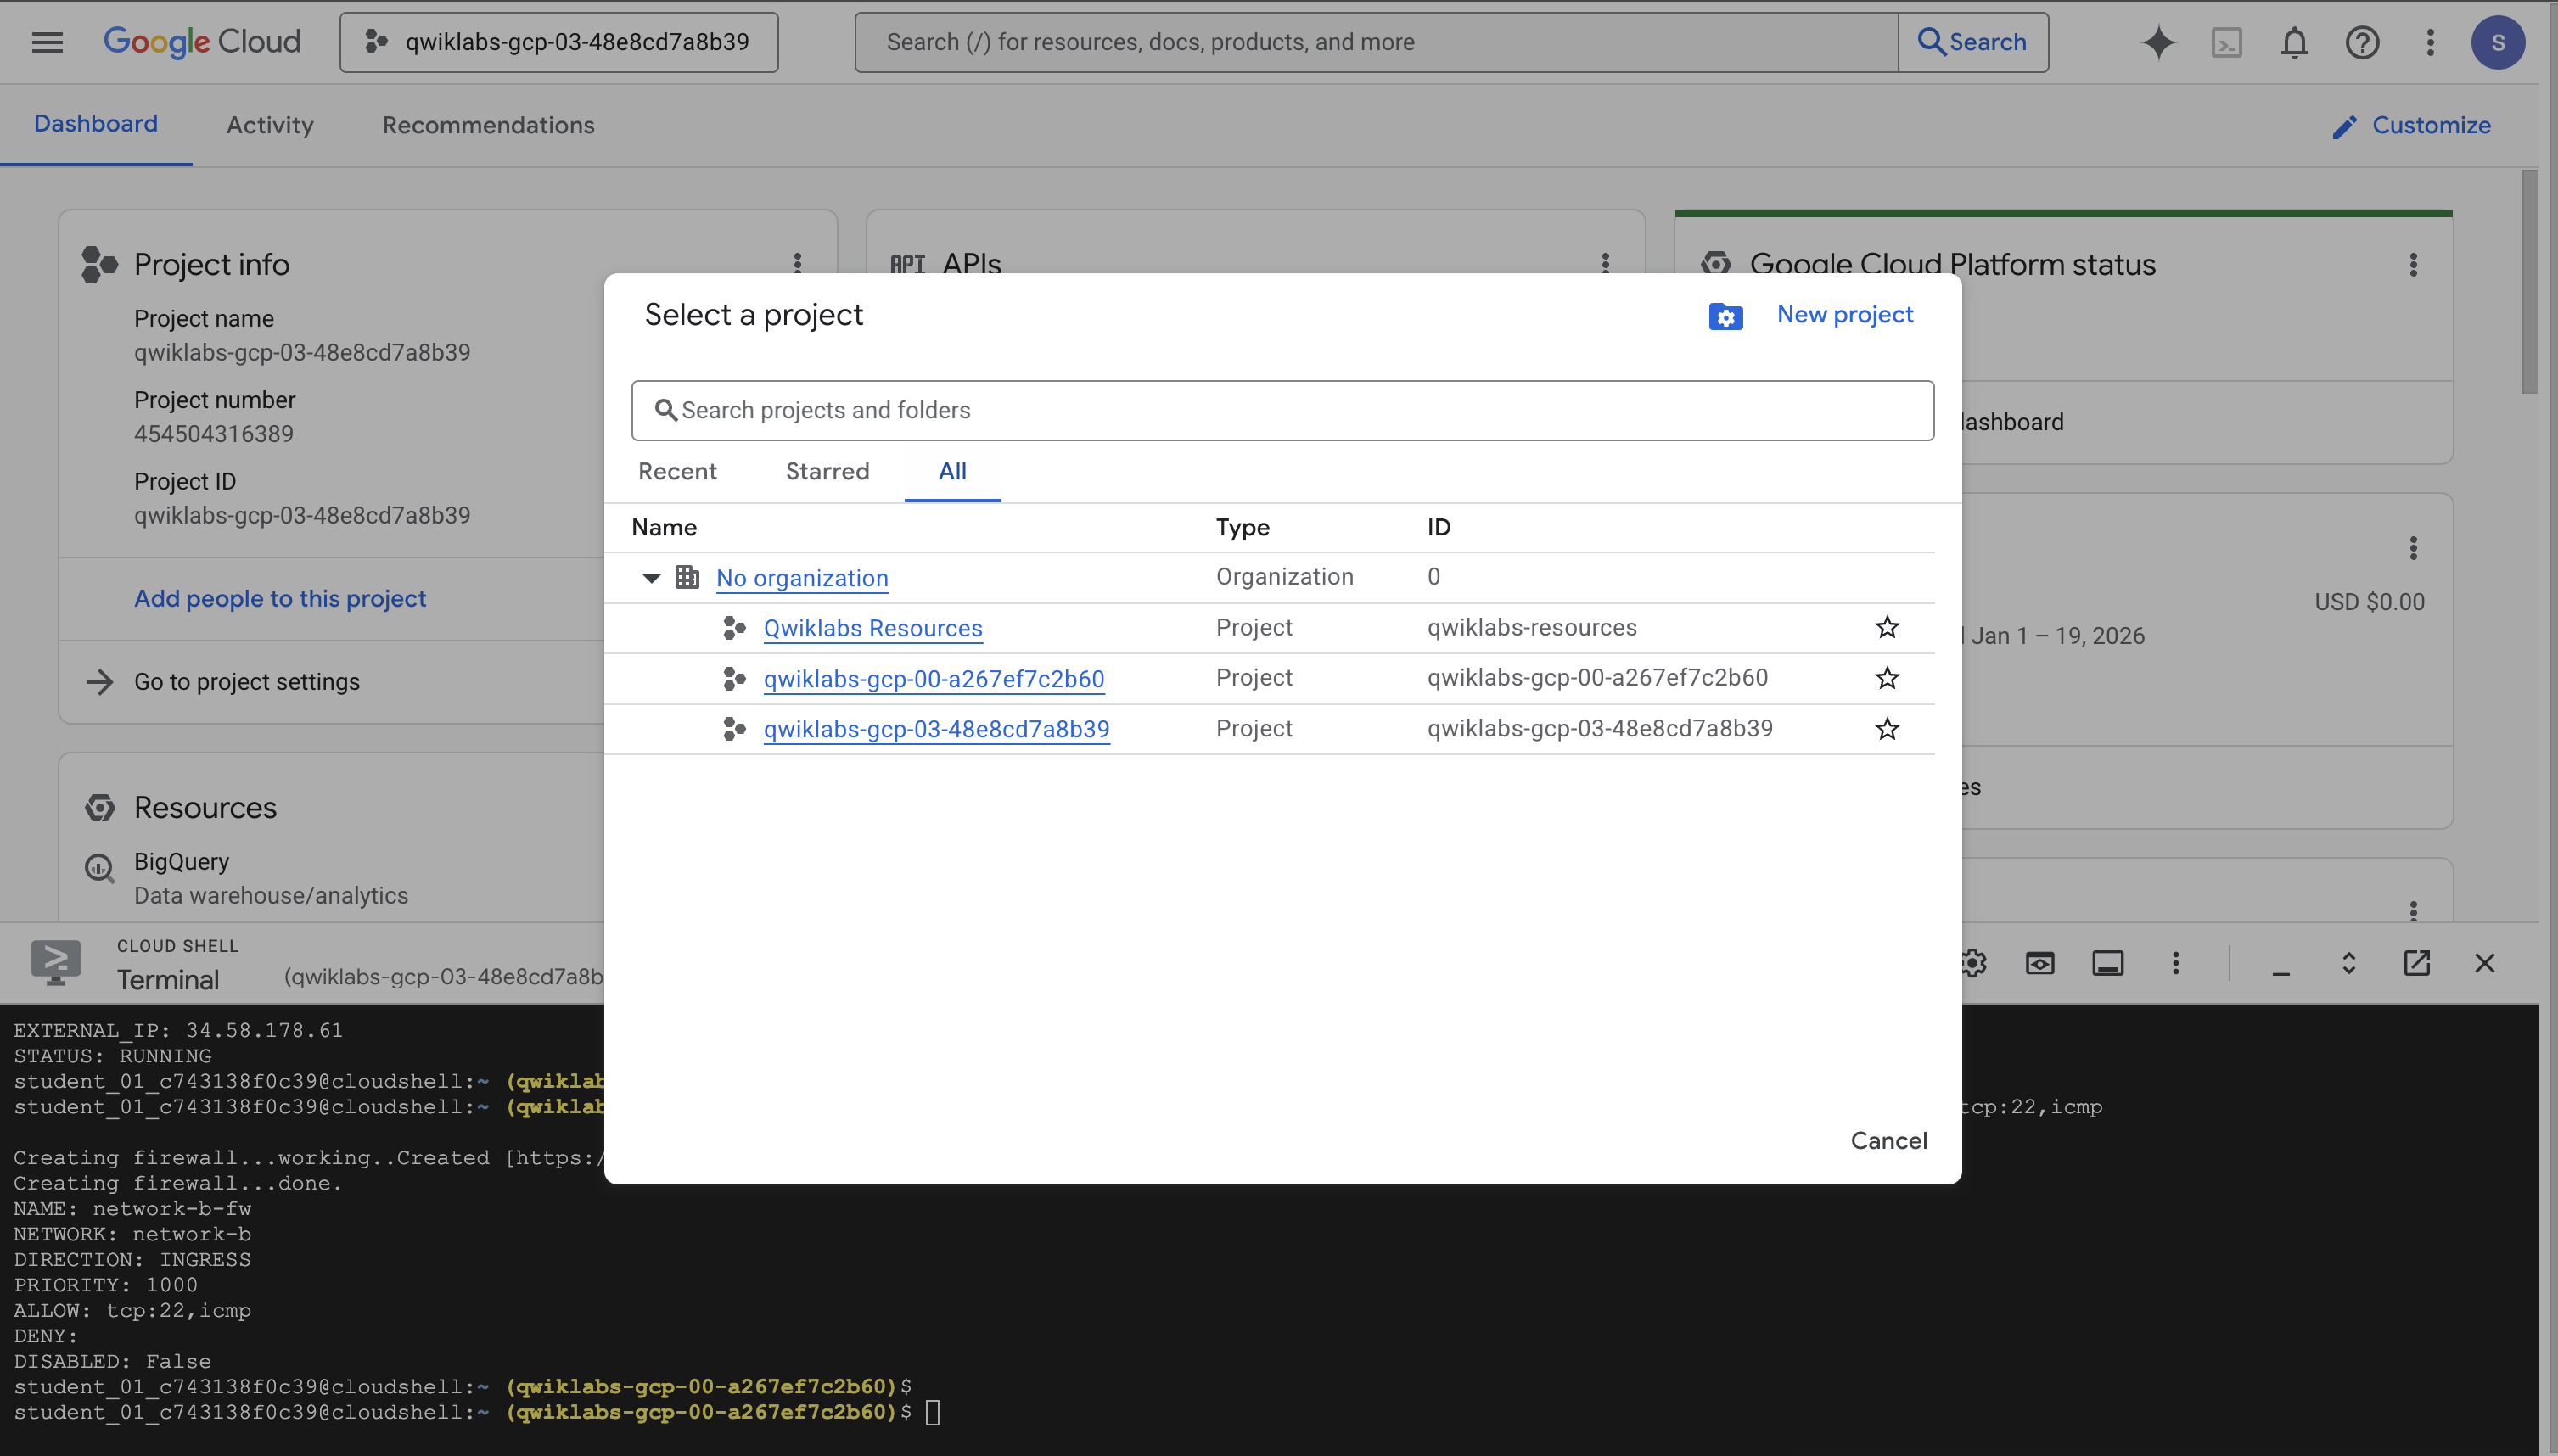Open the help question mark icon
Viewport: 2558px width, 1456px height.
click(x=2364, y=42)
